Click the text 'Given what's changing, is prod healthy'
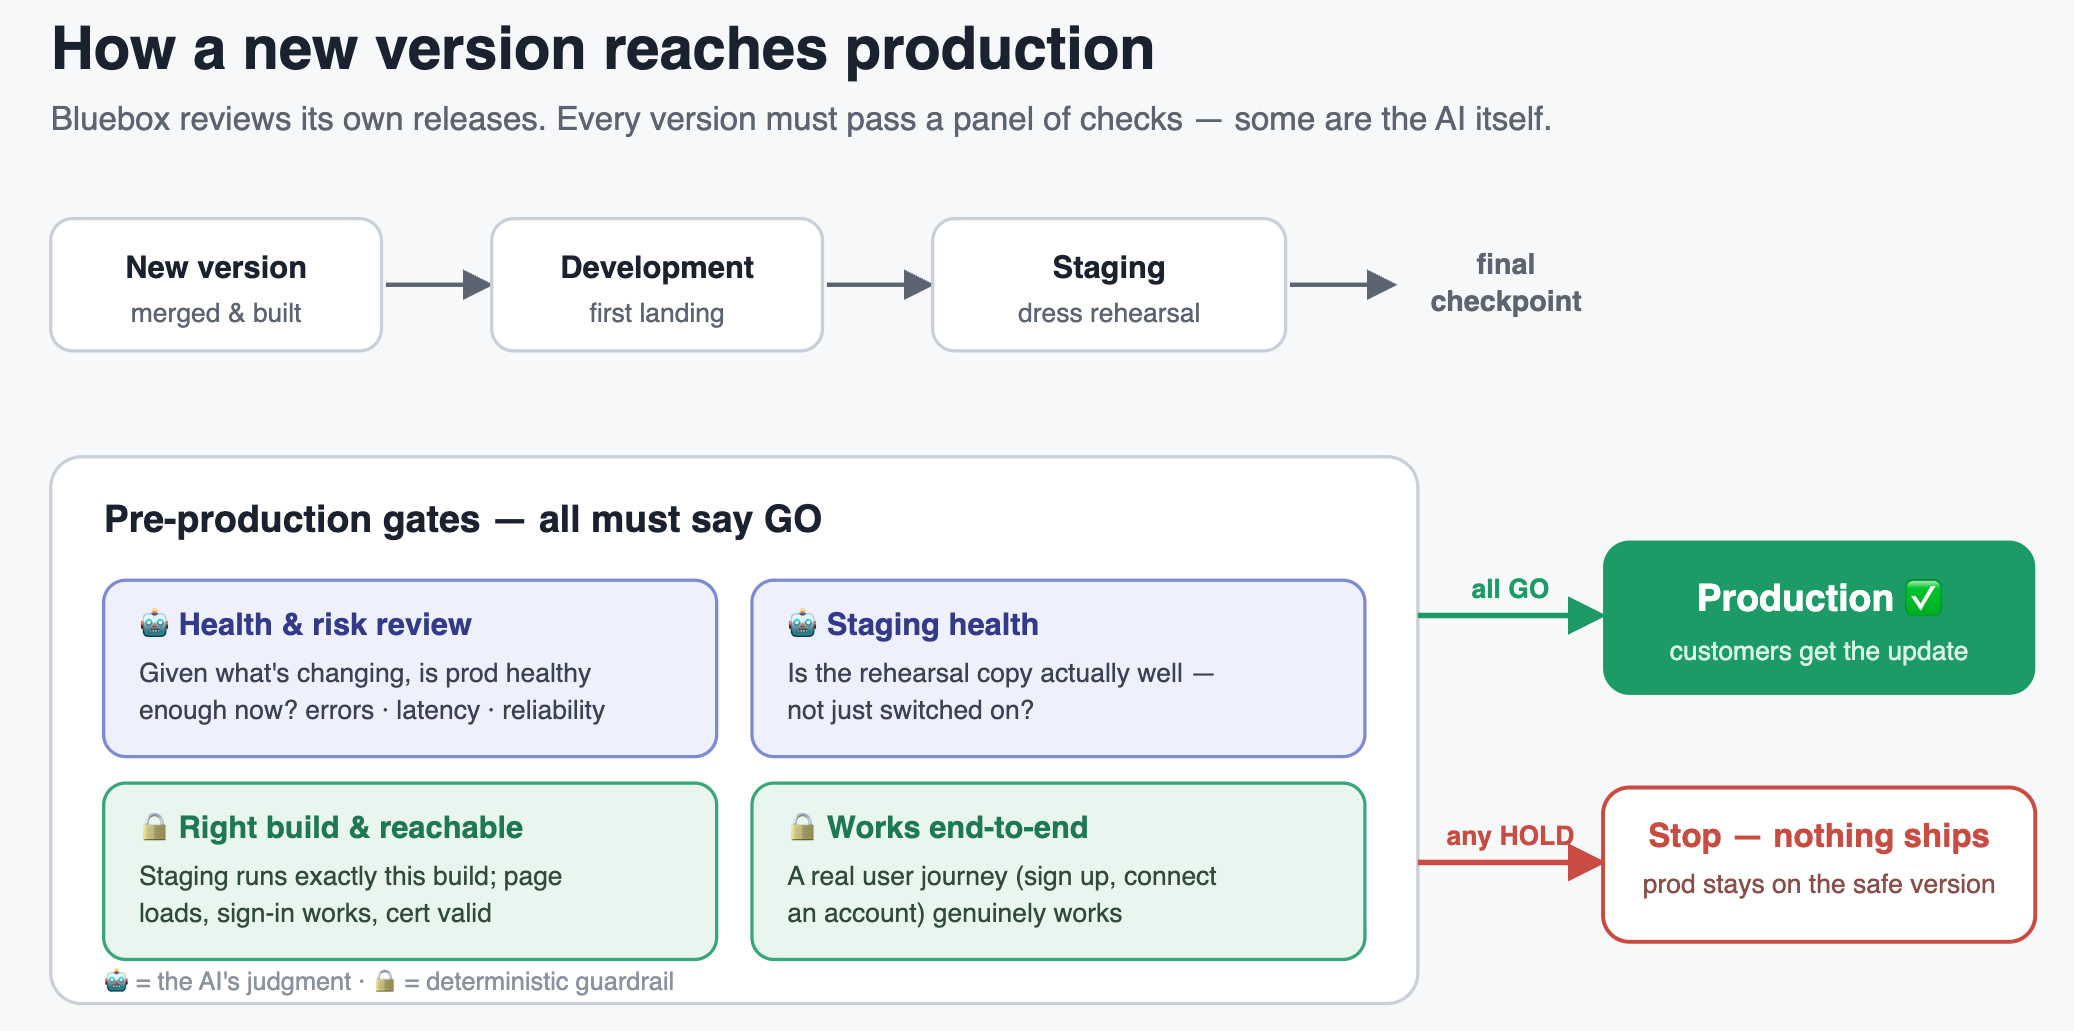This screenshot has height=1031, width=2074. pos(365,673)
